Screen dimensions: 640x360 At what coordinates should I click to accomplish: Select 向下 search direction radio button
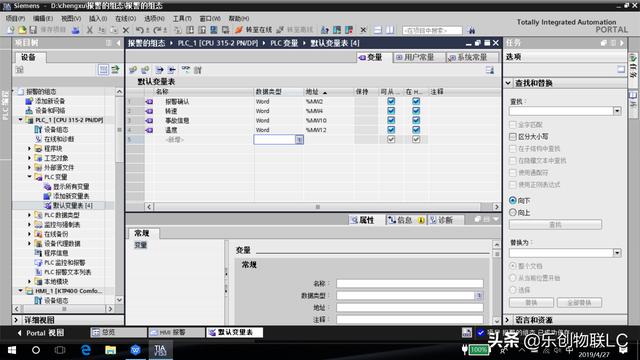click(513, 200)
